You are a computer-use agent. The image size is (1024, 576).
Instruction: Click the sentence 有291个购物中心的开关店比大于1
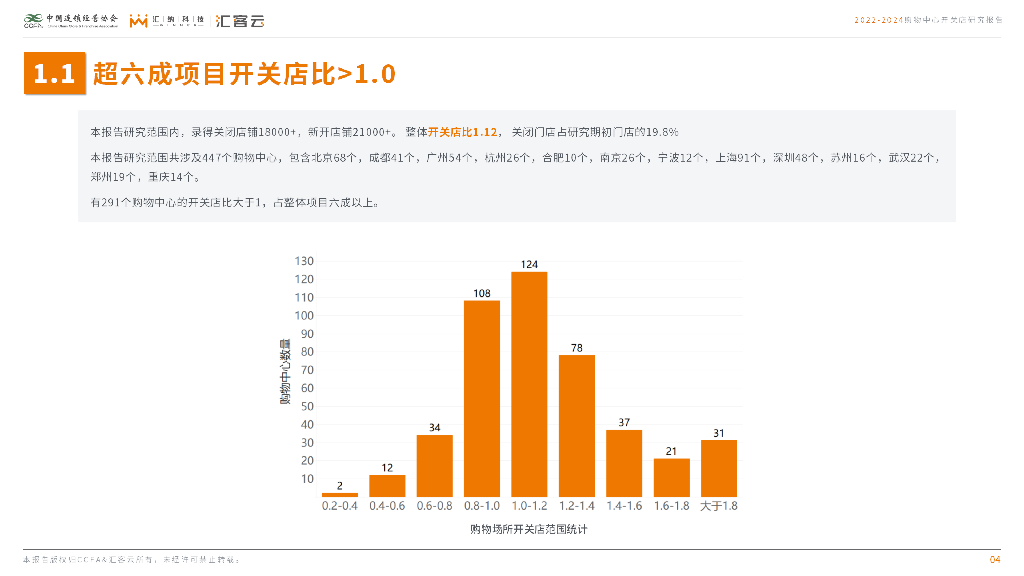pos(234,202)
